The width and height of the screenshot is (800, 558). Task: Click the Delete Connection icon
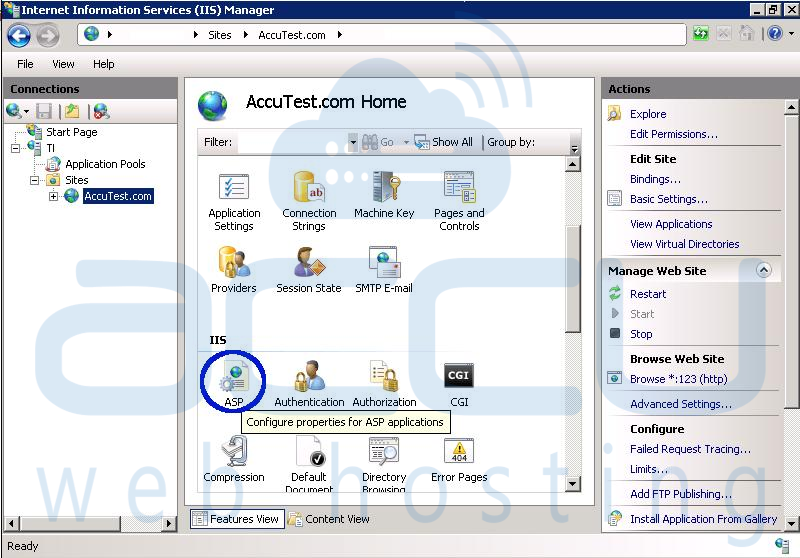101,111
